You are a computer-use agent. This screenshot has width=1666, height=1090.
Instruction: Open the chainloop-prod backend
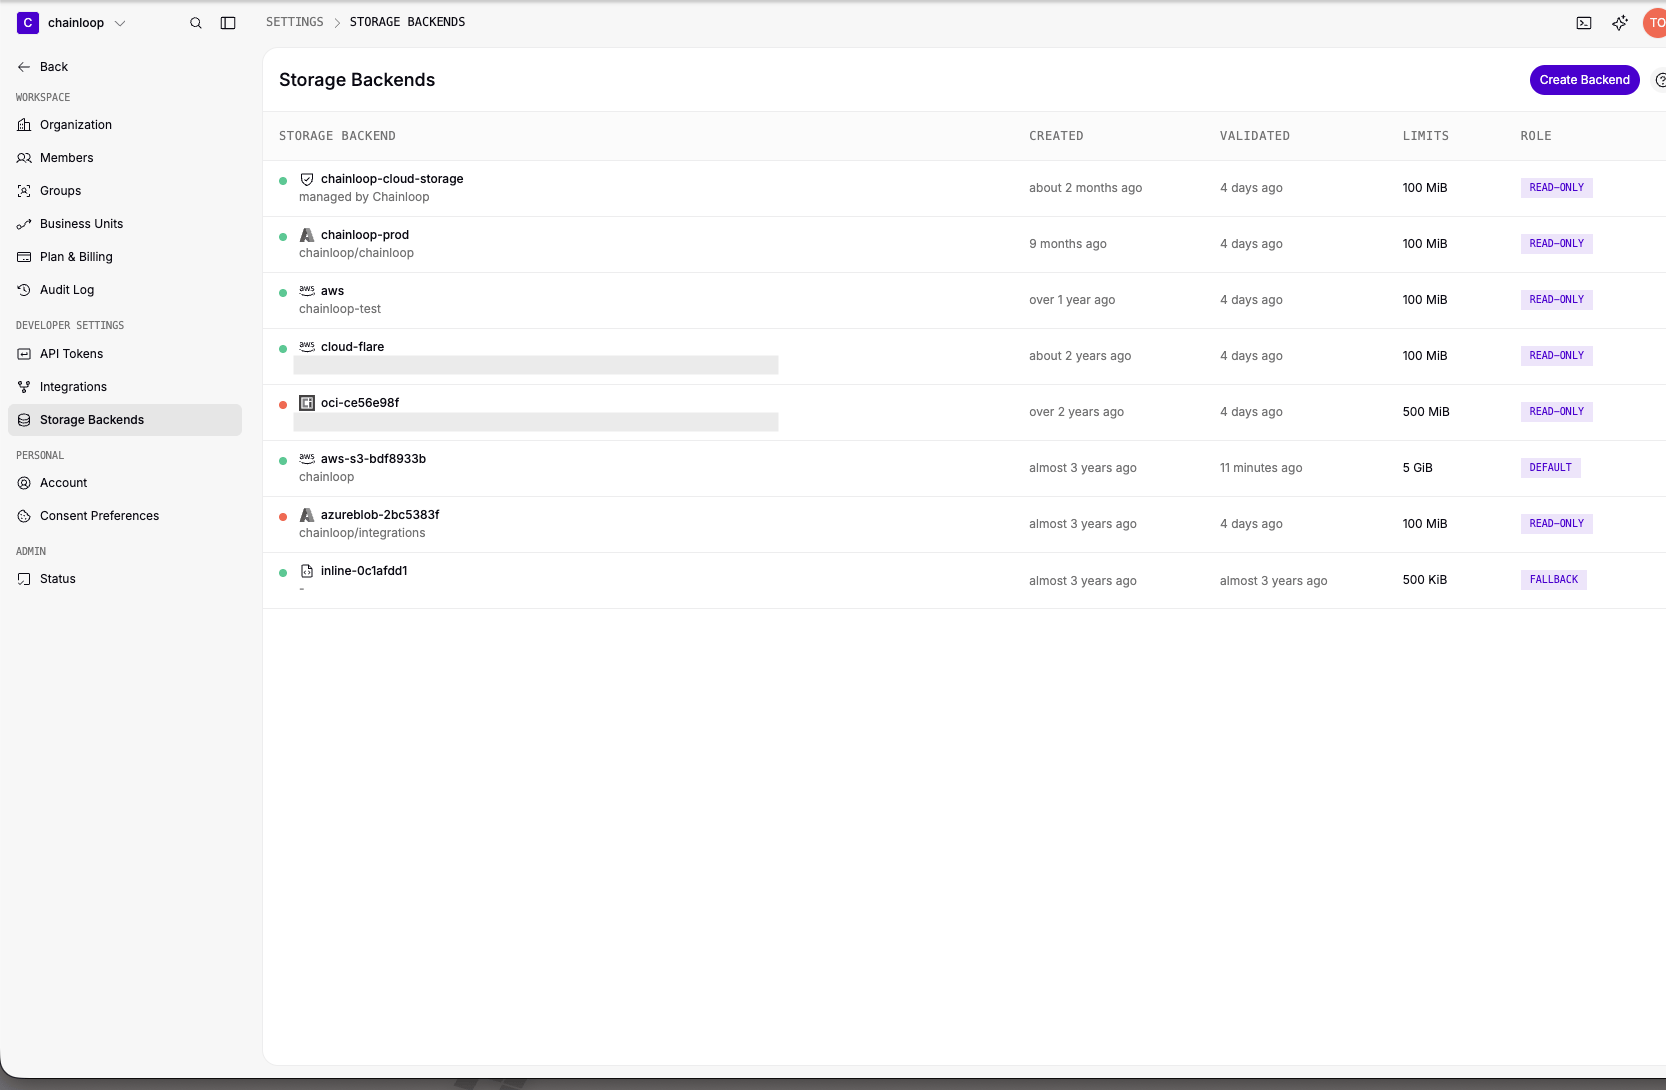365,235
